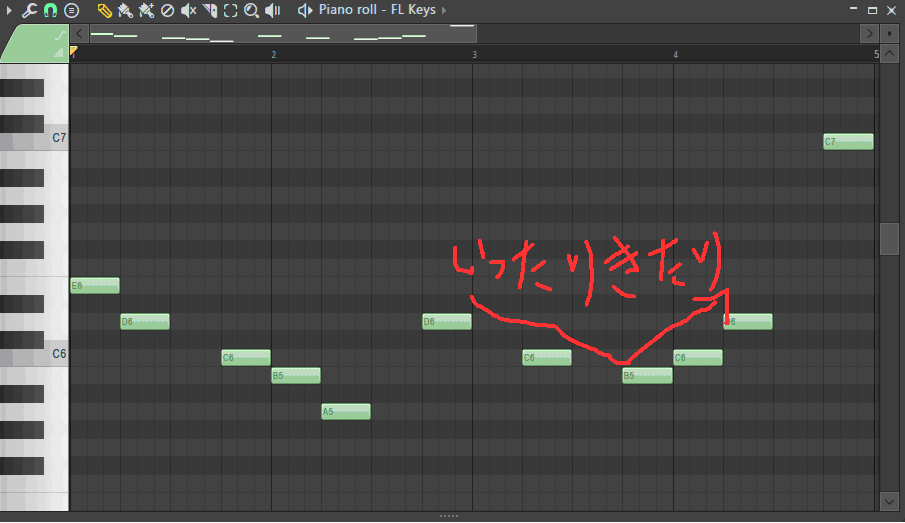Click the 'Piano roll - FL Keys' title

(377, 10)
